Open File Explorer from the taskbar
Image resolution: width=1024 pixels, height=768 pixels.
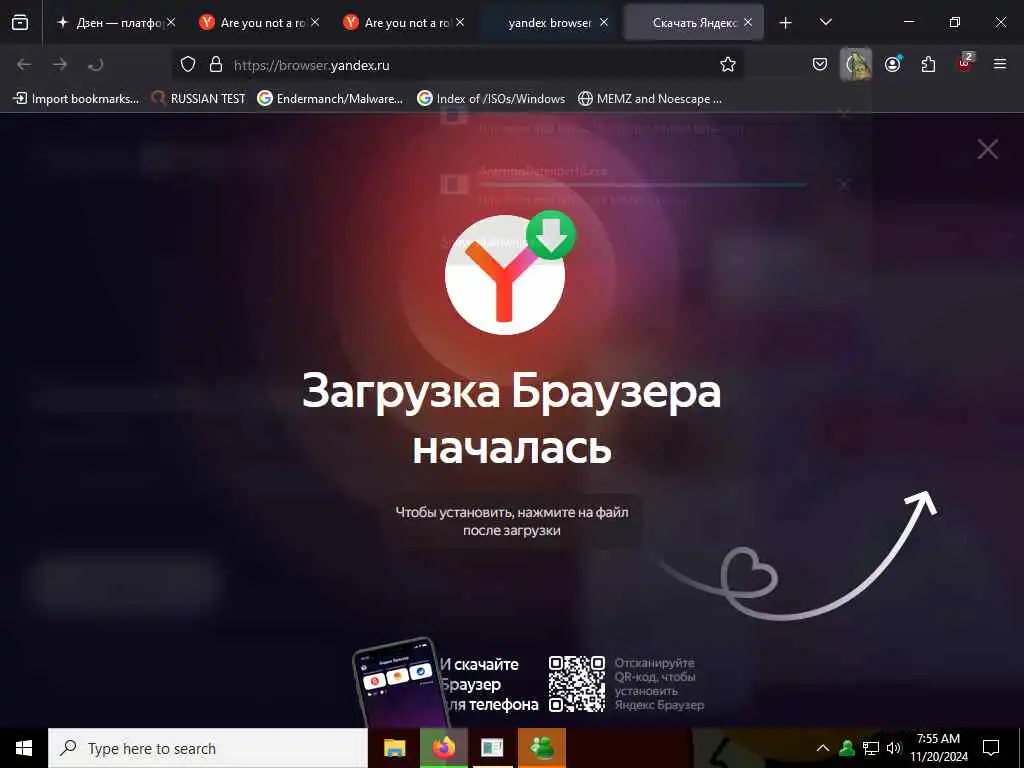[394, 748]
